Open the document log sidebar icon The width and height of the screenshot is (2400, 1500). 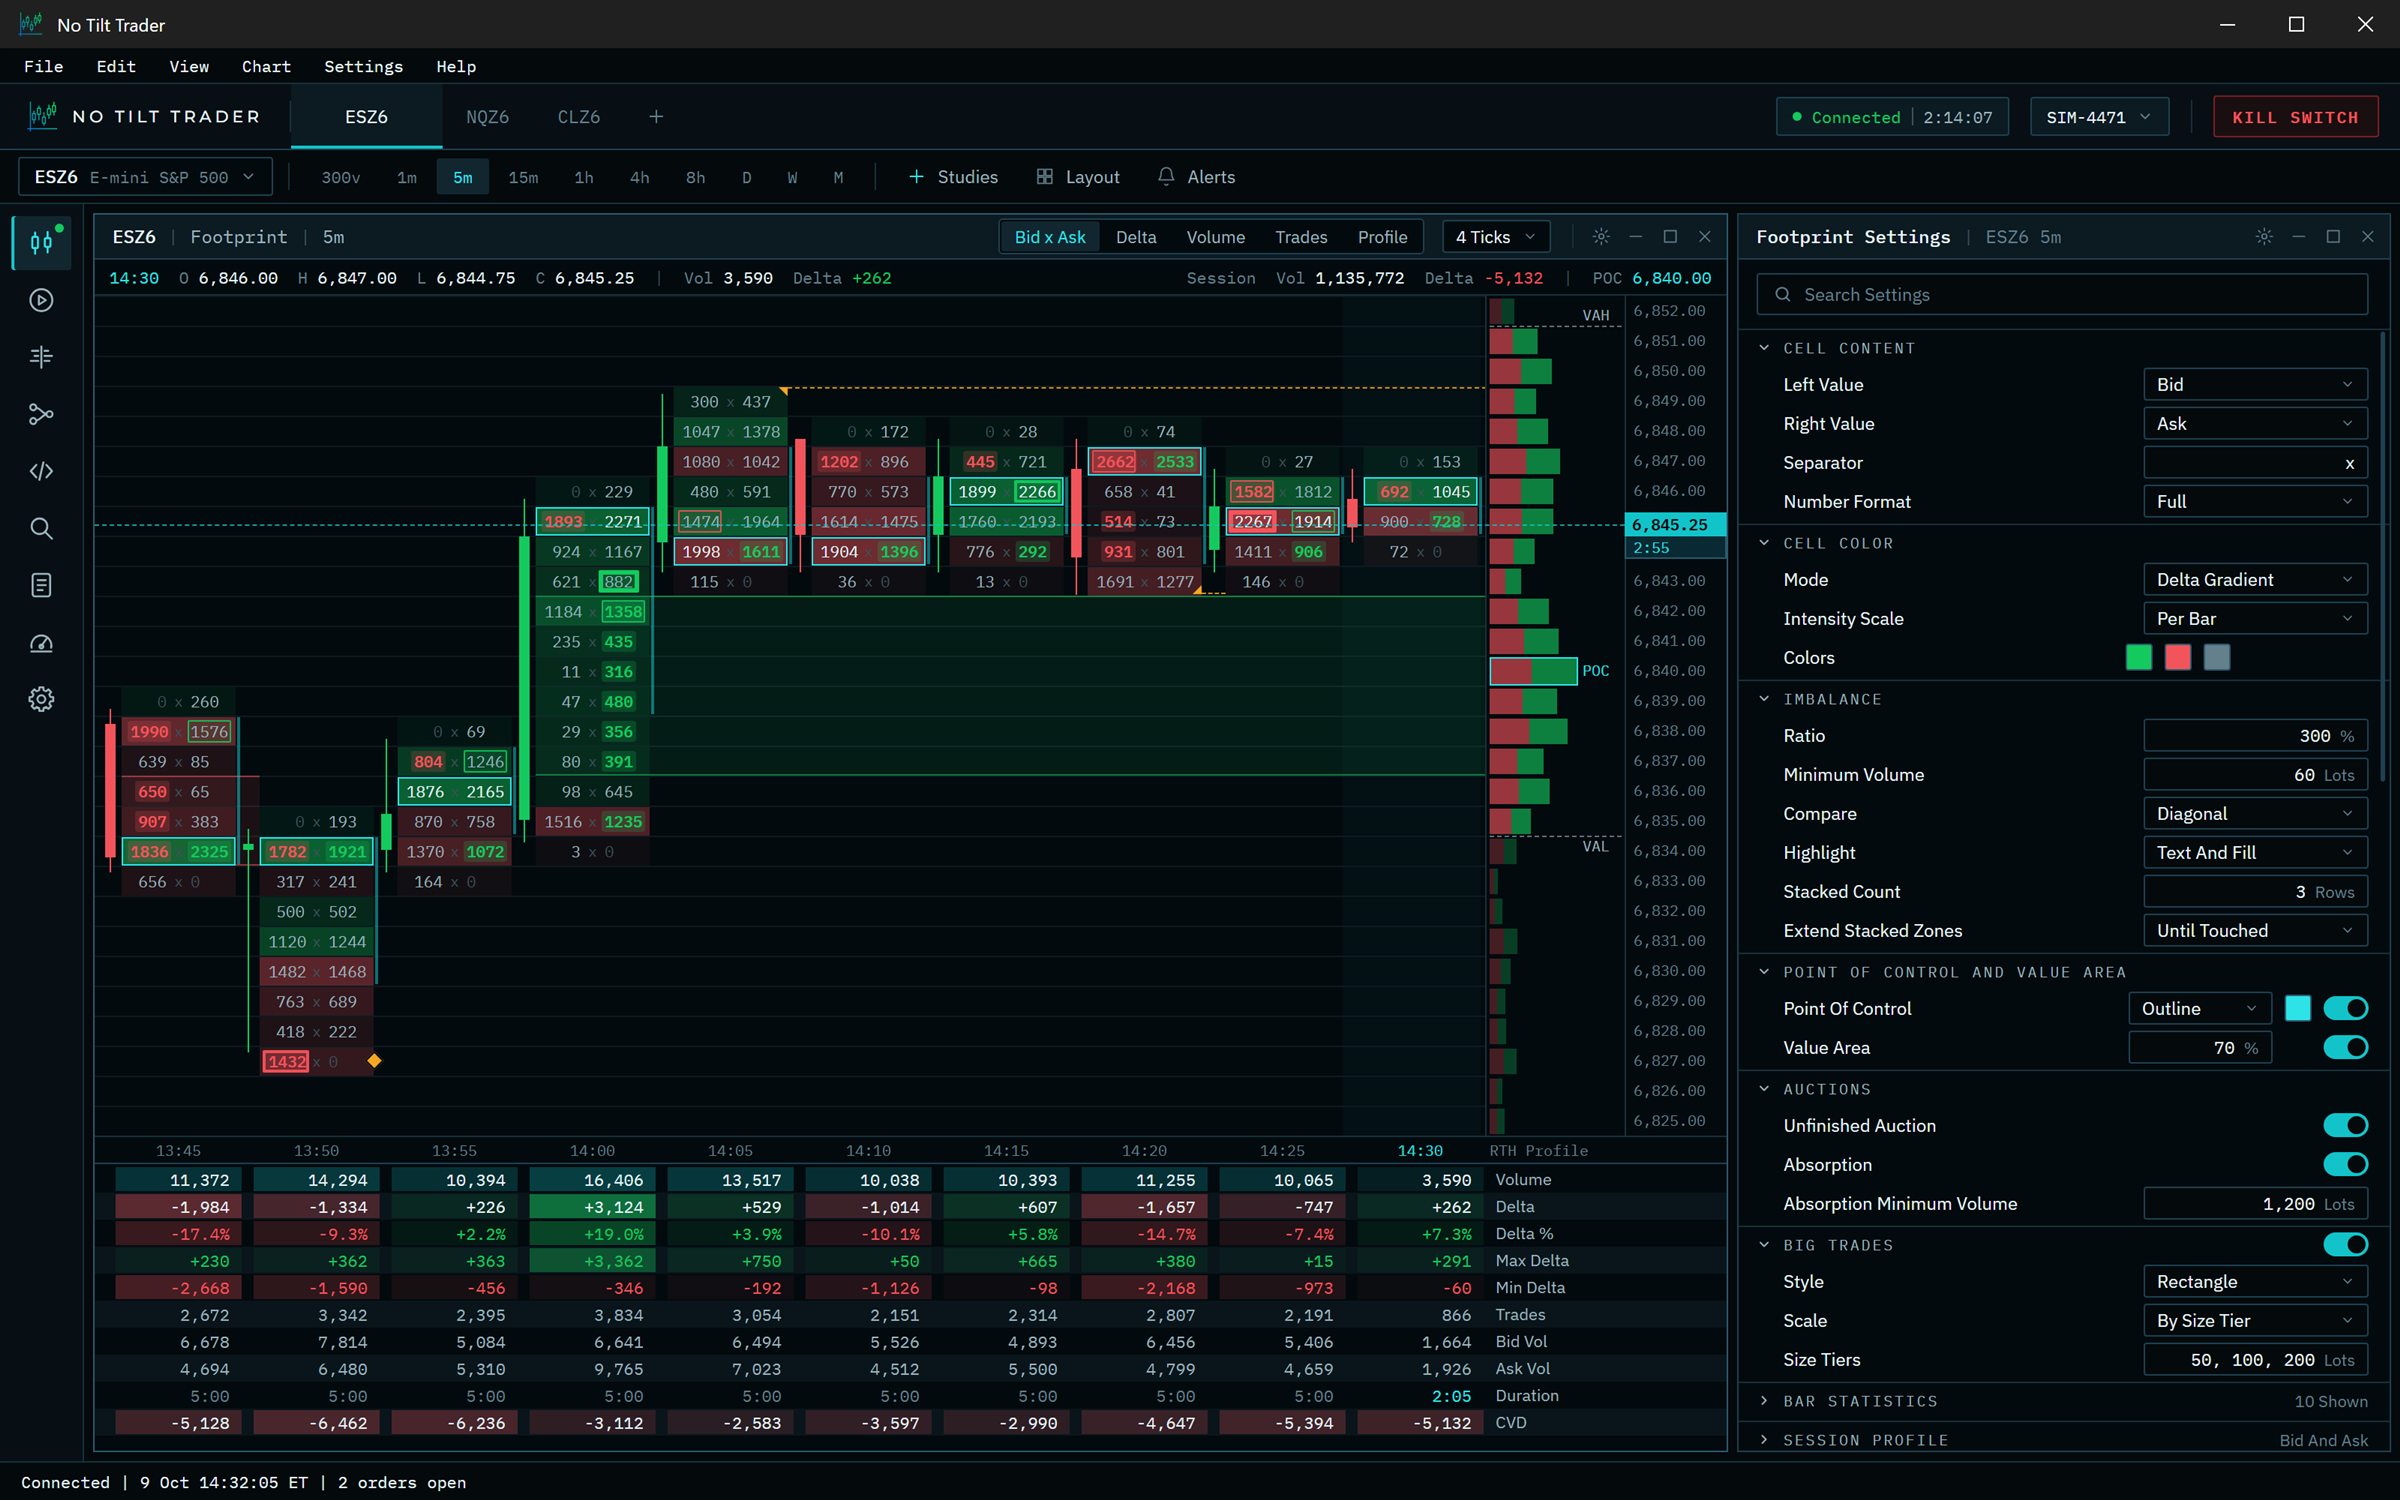(x=41, y=585)
